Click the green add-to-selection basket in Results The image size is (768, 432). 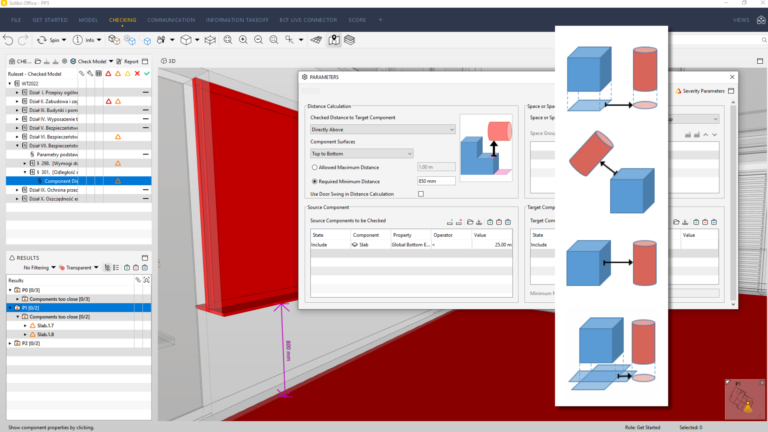pos(127,267)
